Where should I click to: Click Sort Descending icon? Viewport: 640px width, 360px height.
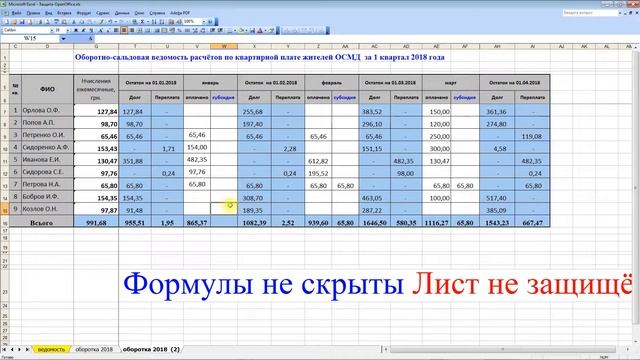click(x=162, y=22)
